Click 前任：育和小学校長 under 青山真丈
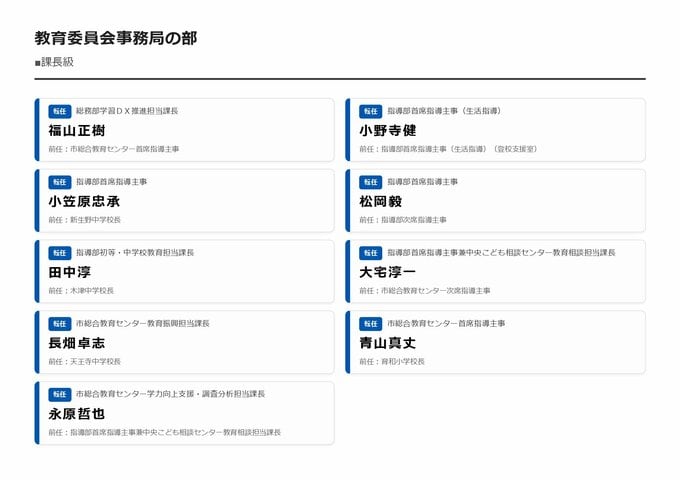The width and height of the screenshot is (680, 480). tap(392, 361)
